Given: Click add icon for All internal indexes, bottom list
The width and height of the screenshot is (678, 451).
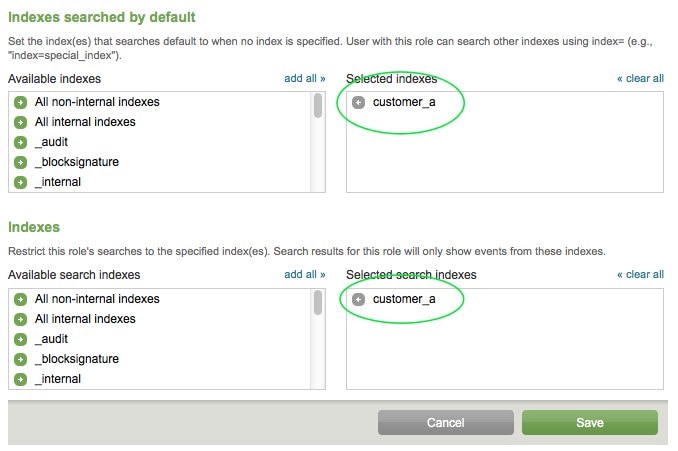Looking at the screenshot, I should tap(20, 319).
